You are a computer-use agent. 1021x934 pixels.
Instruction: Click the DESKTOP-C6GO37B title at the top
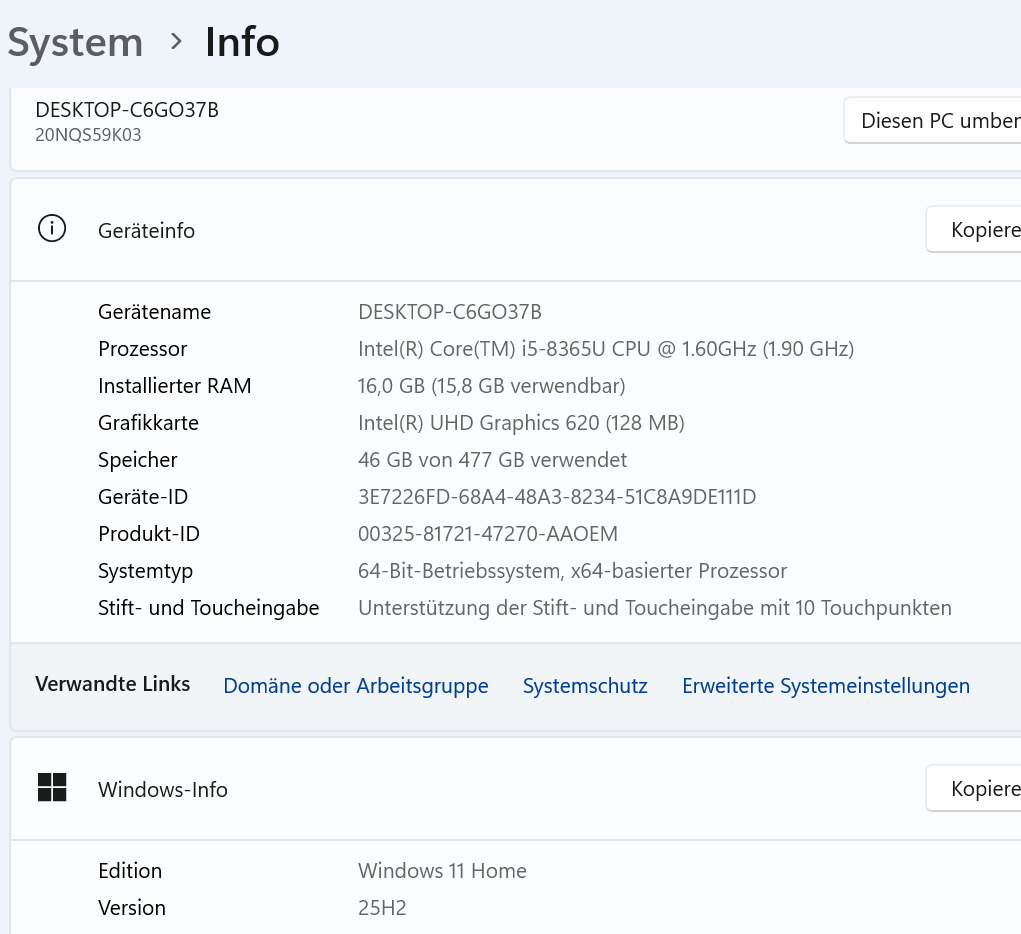(x=127, y=109)
